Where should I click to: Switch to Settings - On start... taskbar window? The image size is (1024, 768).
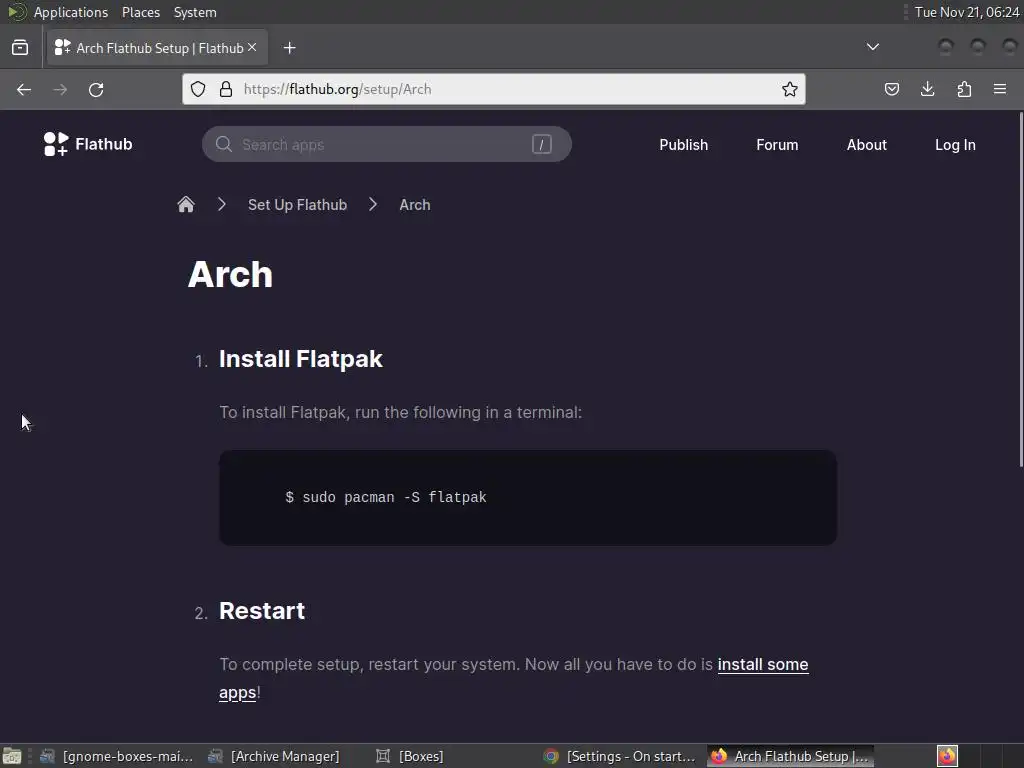620,756
